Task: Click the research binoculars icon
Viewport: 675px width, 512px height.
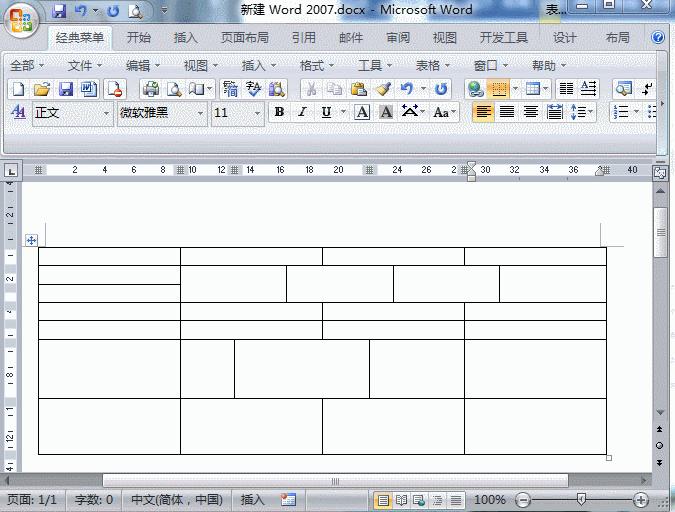Action: click(x=277, y=89)
